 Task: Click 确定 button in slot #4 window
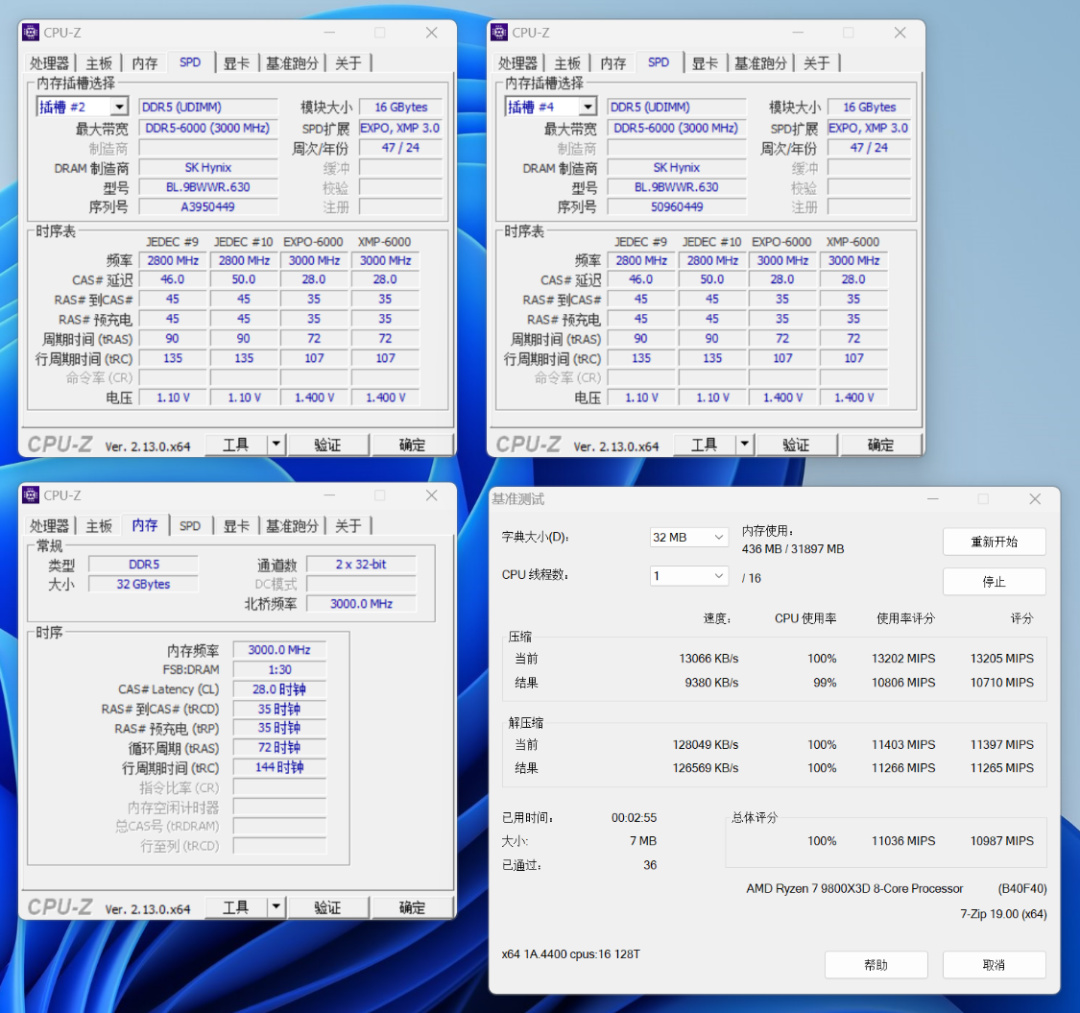(880, 444)
